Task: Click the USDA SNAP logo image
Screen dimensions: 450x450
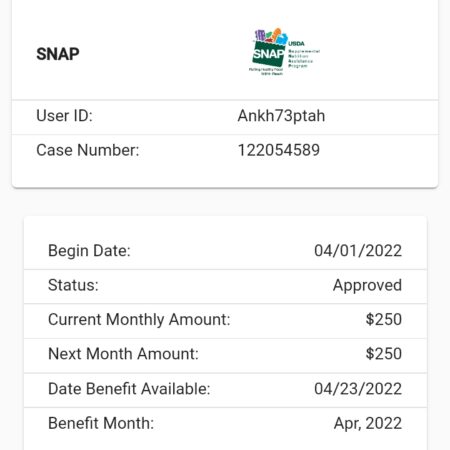Action: 284,52
